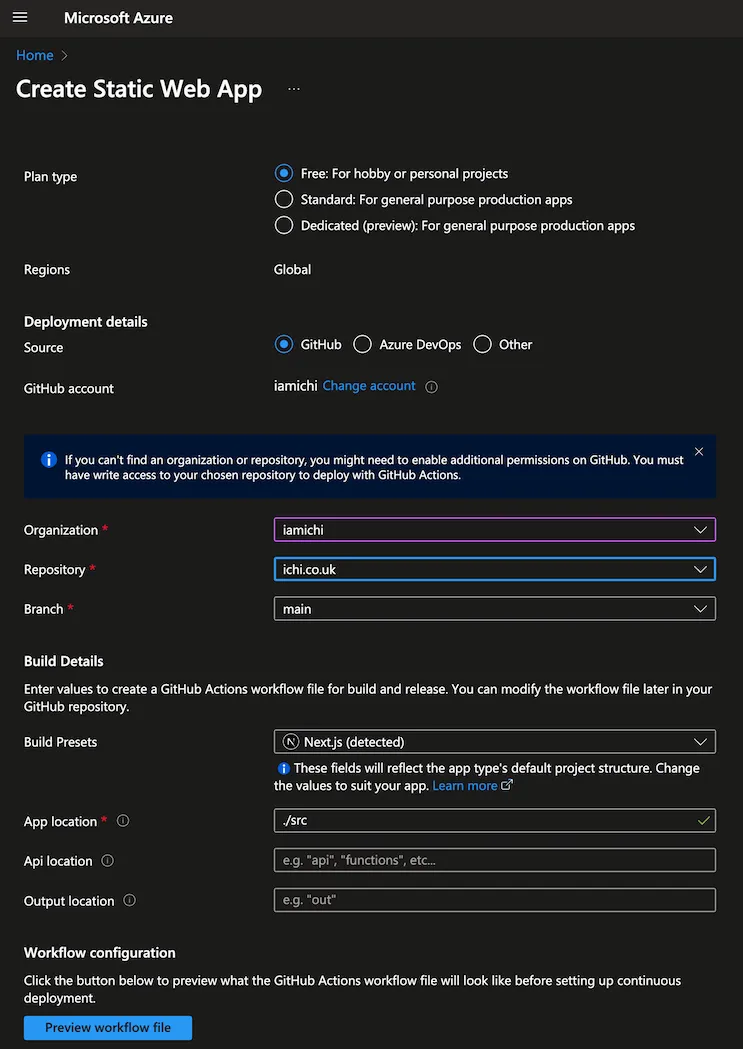Screen dimensions: 743x1049
Task: Click the info icon next to App location
Action: 123,820
